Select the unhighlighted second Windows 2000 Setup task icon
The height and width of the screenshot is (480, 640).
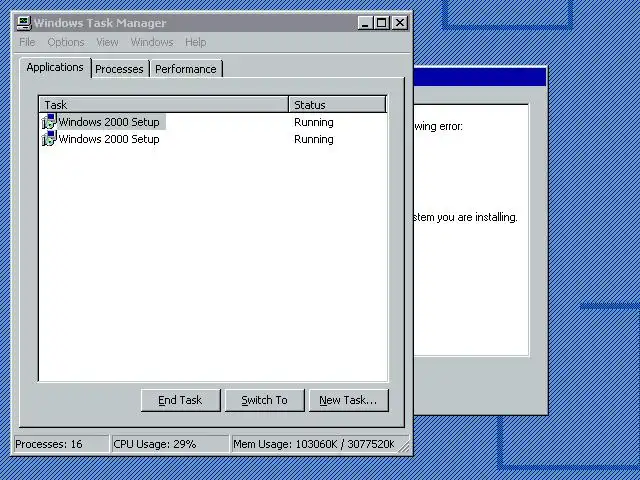(49, 139)
